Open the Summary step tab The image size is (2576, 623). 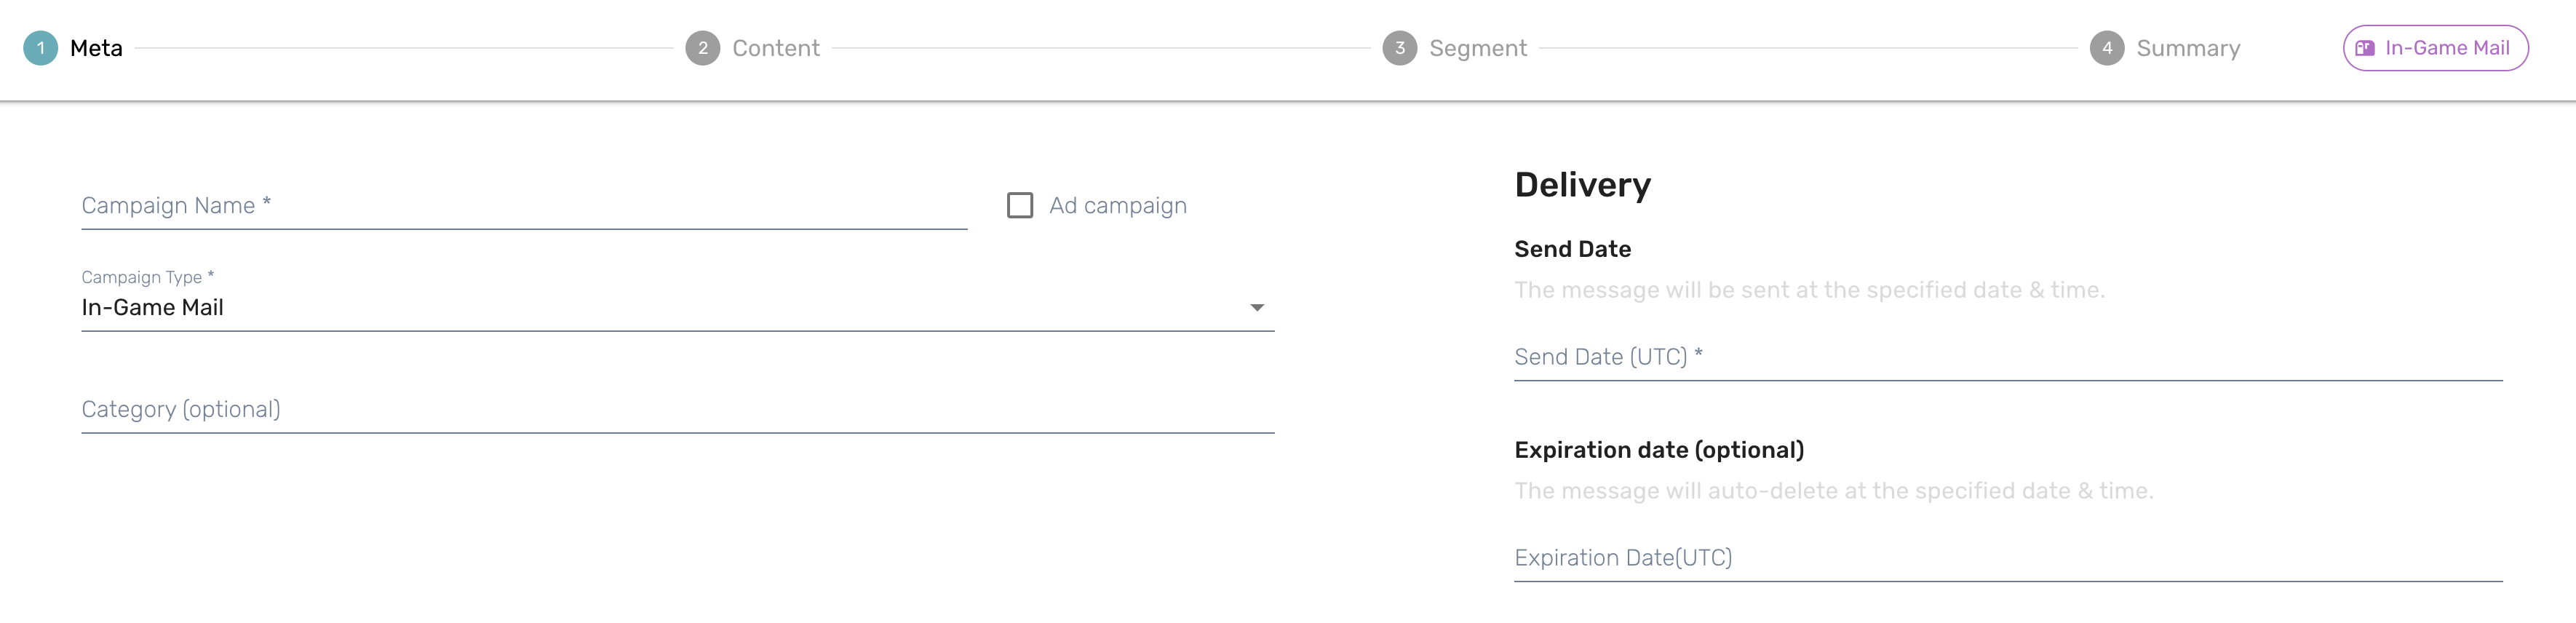click(2187, 48)
